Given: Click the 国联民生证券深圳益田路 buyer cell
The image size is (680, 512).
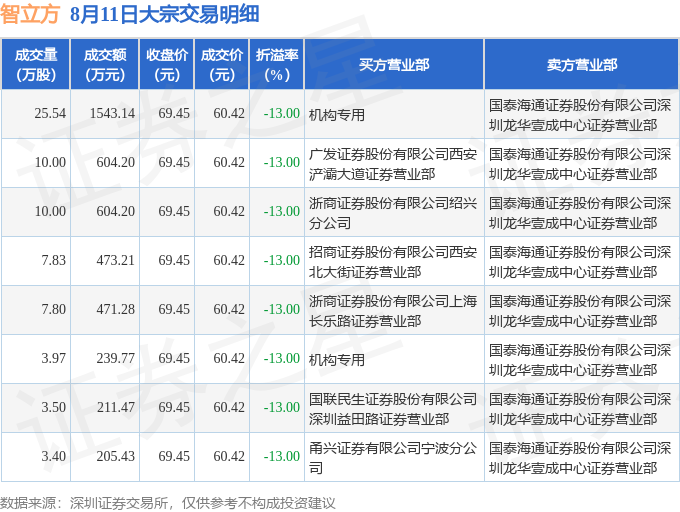Looking at the screenshot, I should (x=393, y=409).
